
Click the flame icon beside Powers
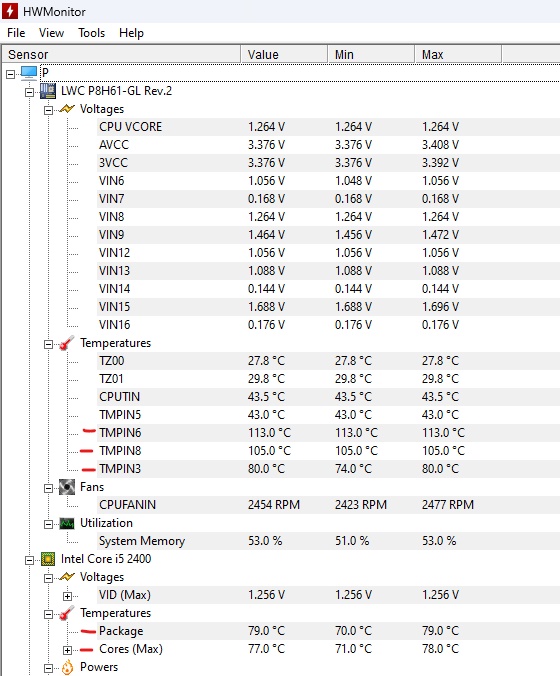coord(67,667)
